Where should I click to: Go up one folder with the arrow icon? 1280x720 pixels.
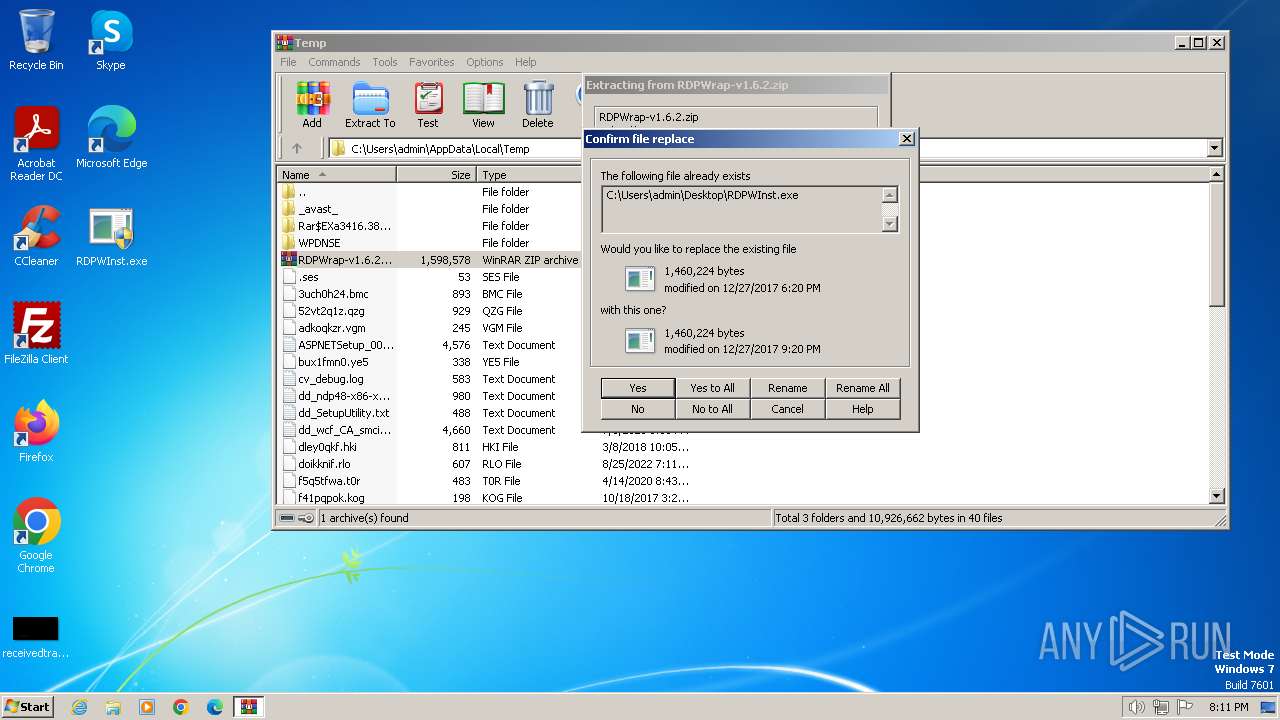tap(297, 149)
